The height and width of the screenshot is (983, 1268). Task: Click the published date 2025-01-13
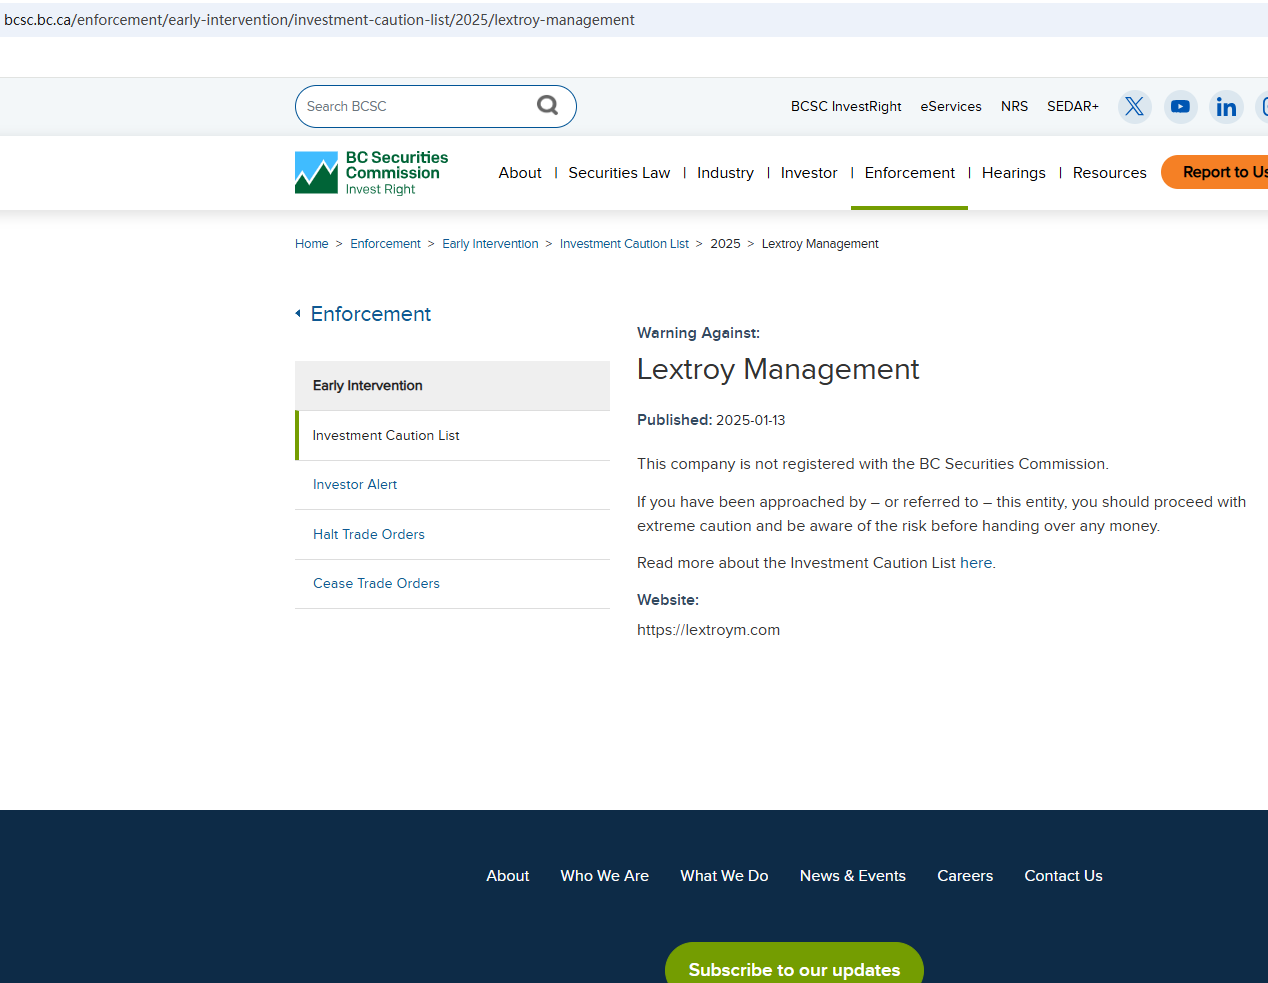click(751, 420)
